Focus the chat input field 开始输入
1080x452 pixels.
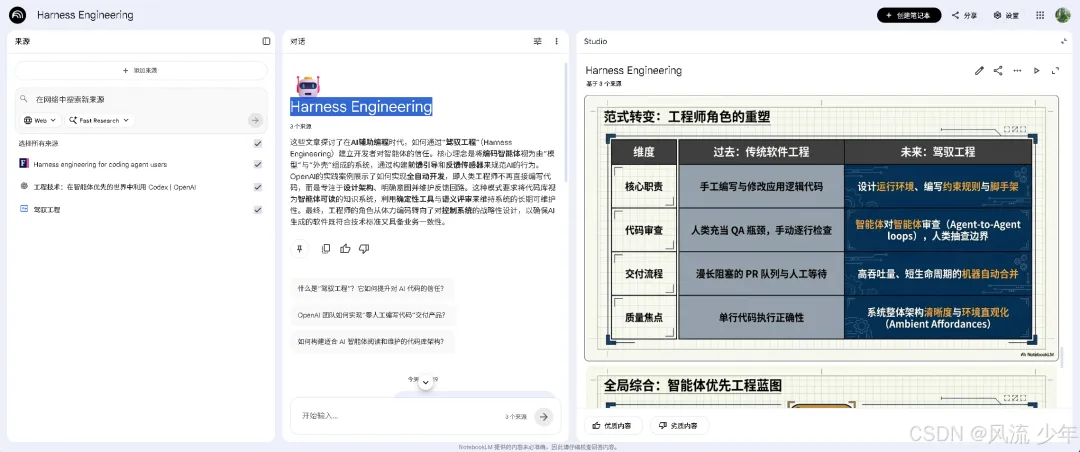(x=399, y=416)
